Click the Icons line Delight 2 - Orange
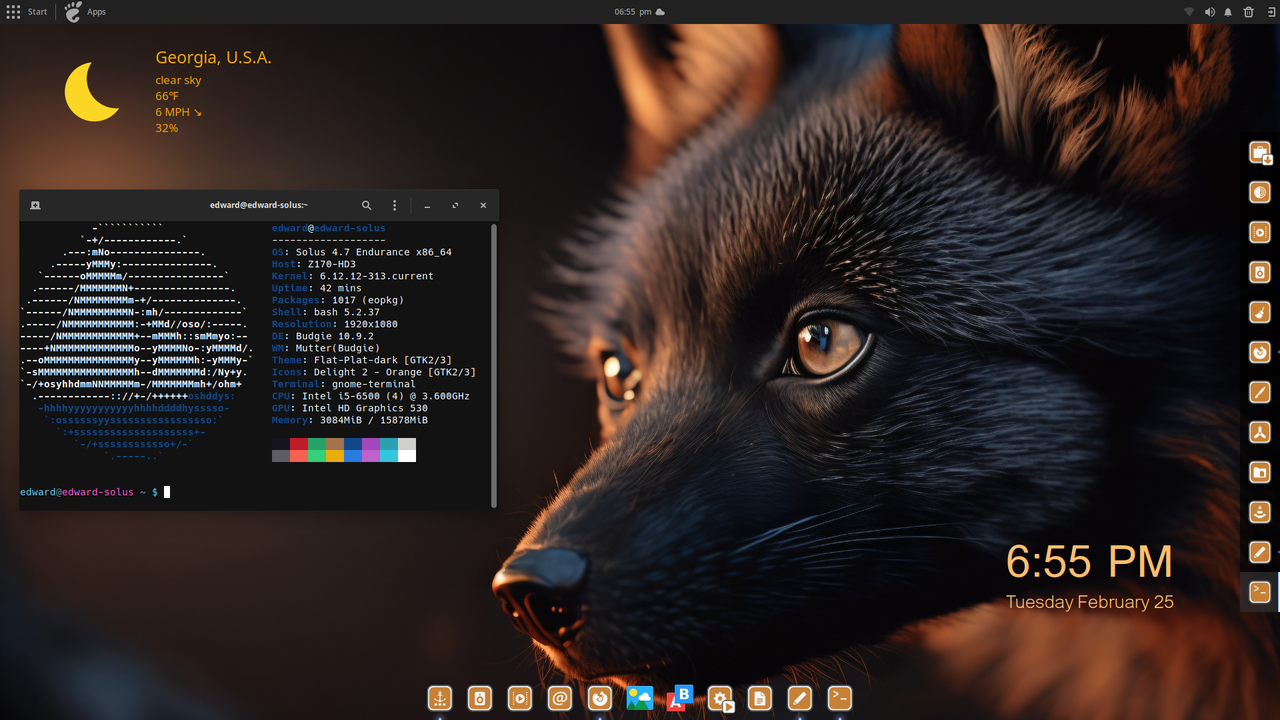This screenshot has width=1280, height=720. pos(374,372)
